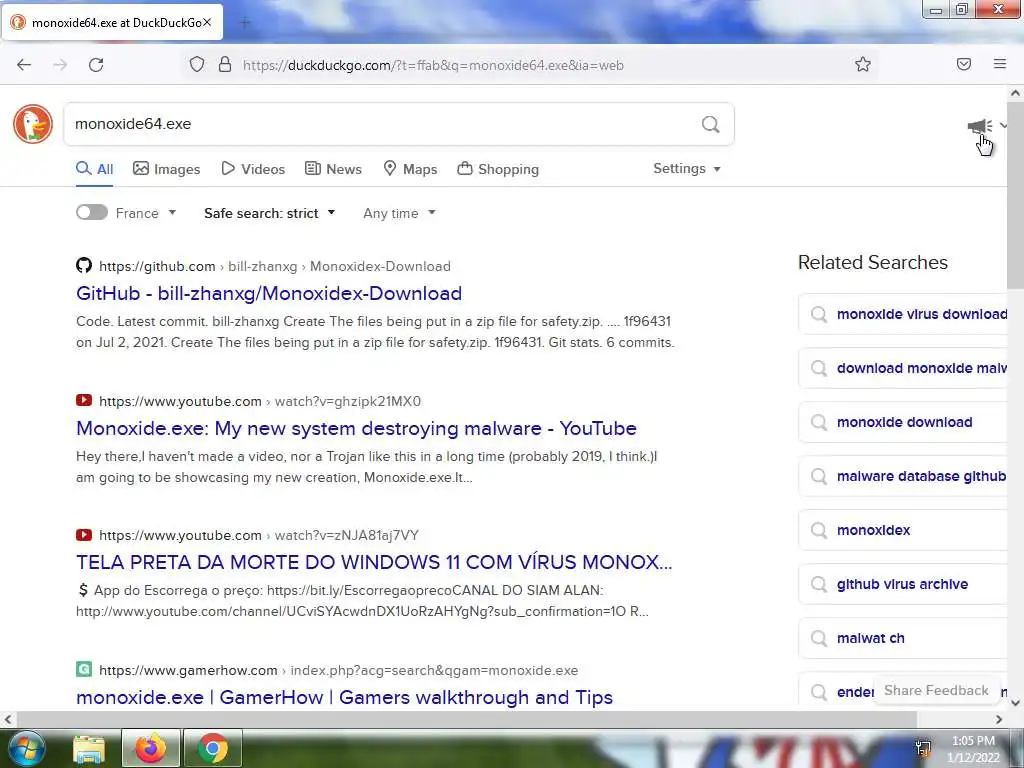Open a new tab with plus
Screen dimensions: 1024x768
(x=245, y=23)
